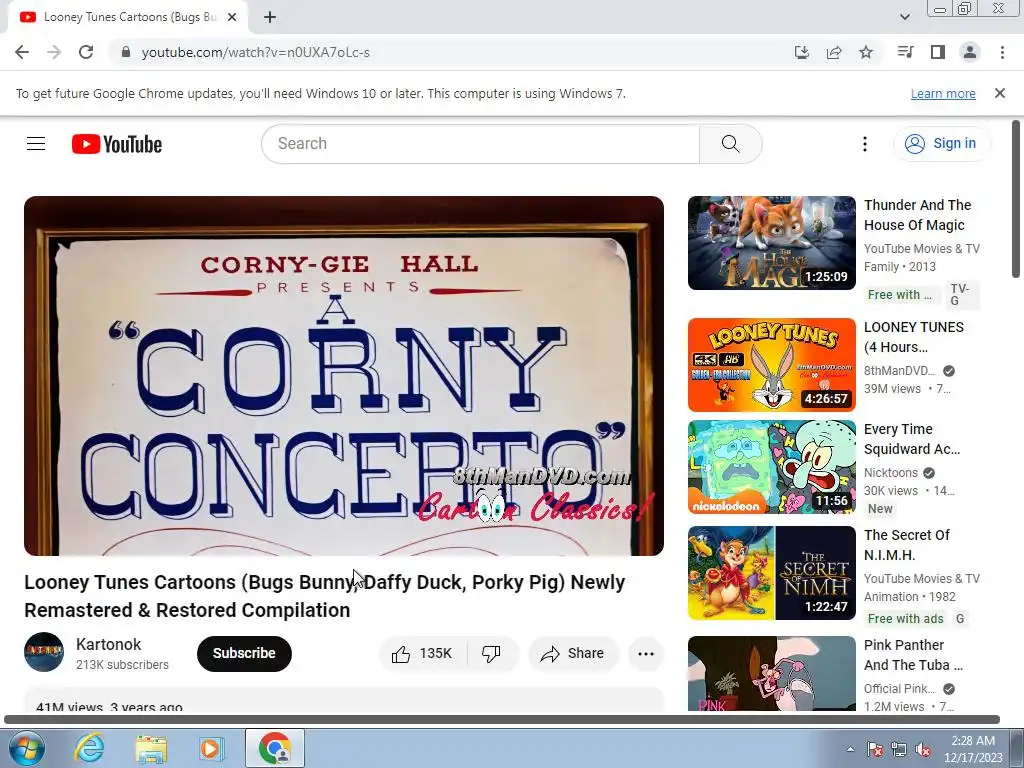Click the browser forward arrow
1024x768 pixels.
(54, 52)
